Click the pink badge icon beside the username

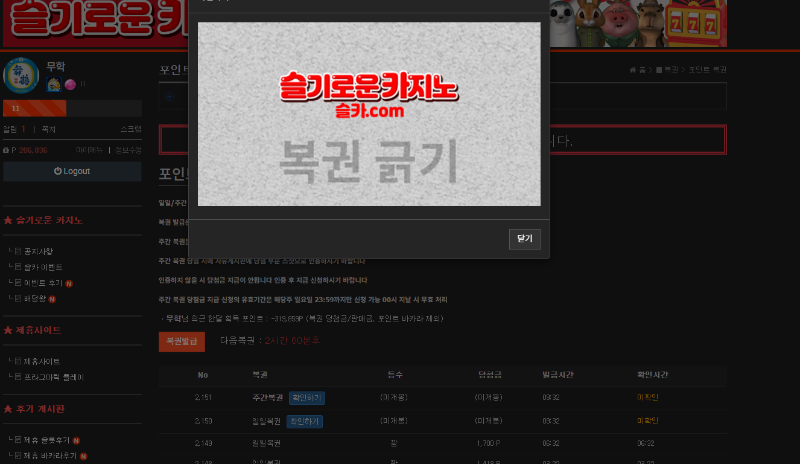(x=70, y=85)
